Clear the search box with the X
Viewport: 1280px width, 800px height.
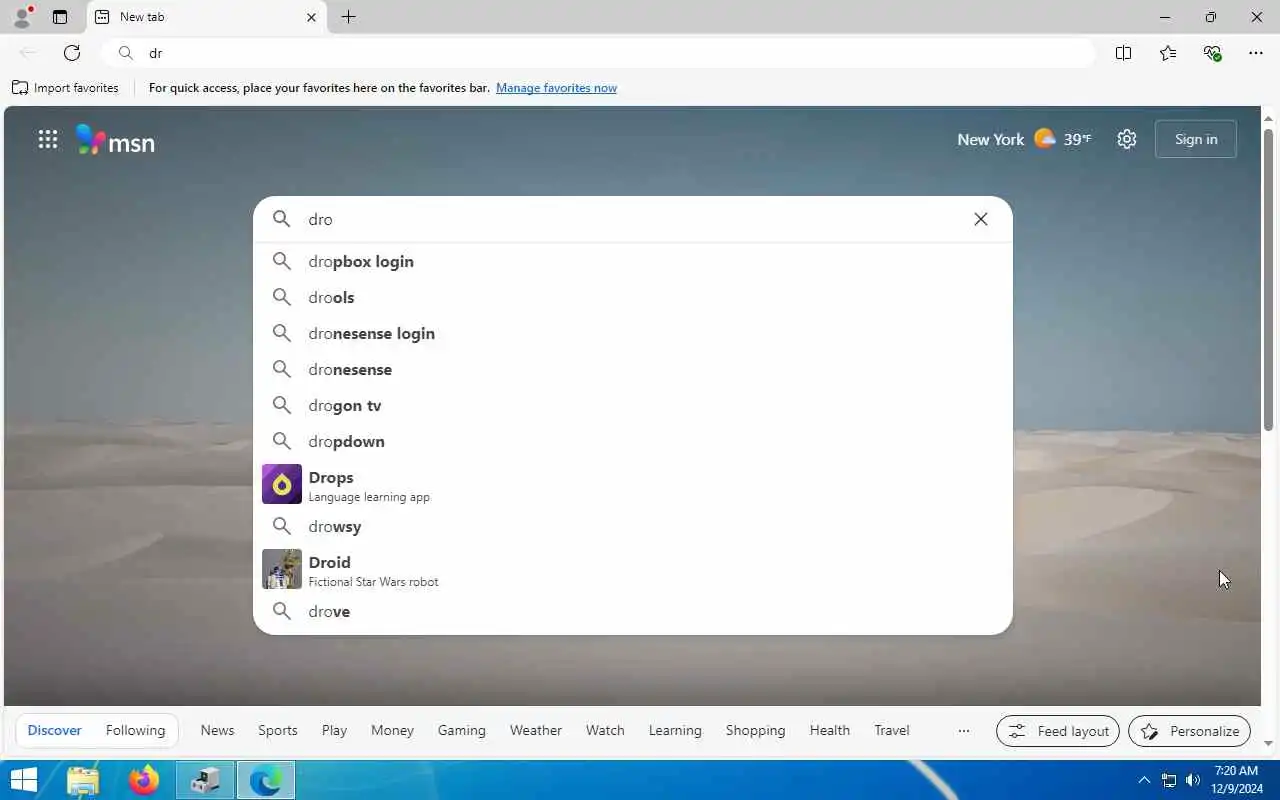click(981, 219)
